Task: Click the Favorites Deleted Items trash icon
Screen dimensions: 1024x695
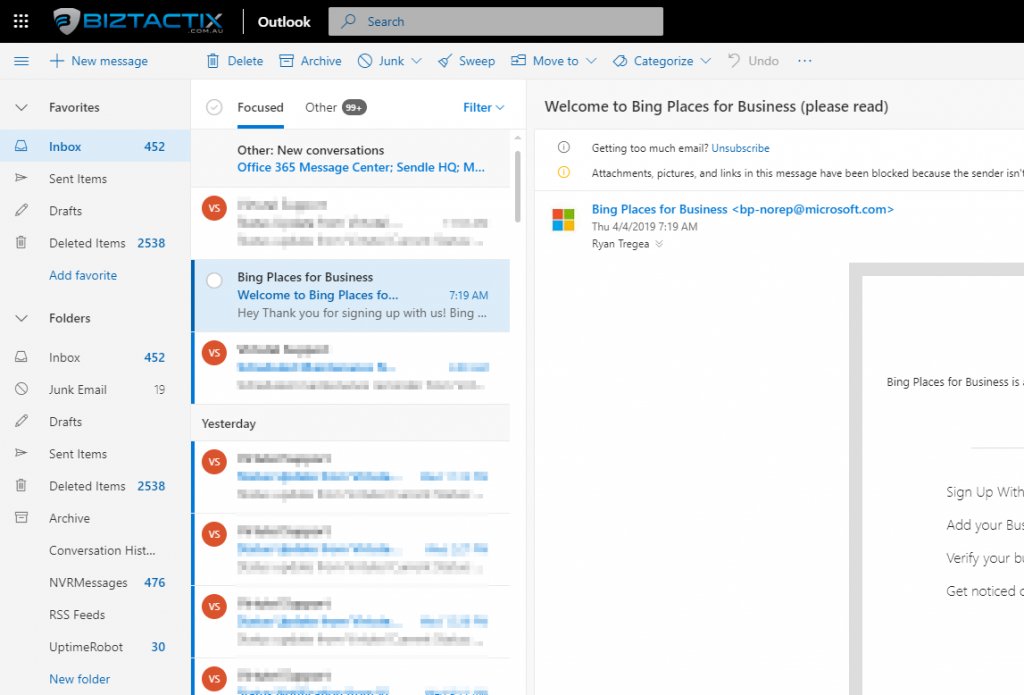Action: click(21, 242)
